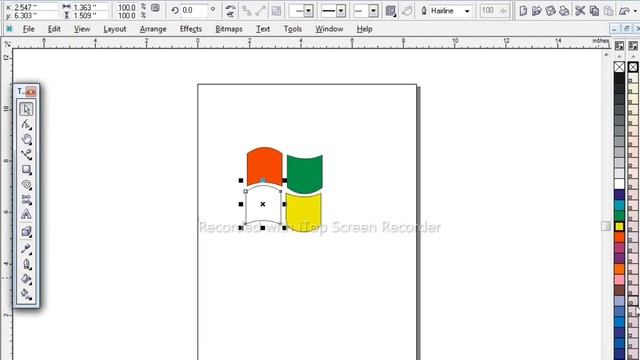Click the Cut scissors icon
The height and width of the screenshot is (360, 640).
coord(580,11)
